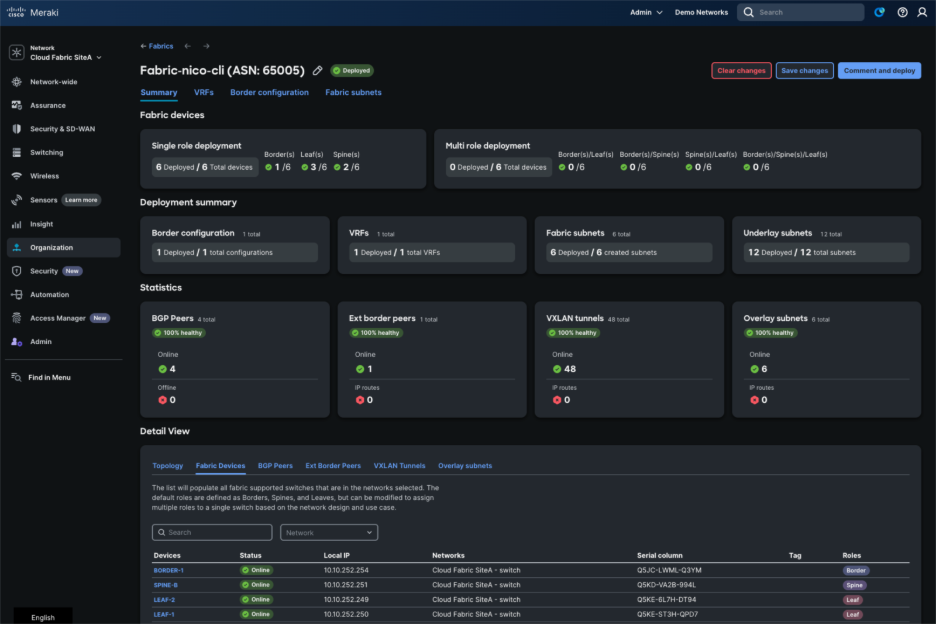Open the user profile icon
936x624 pixels.
pyautogui.click(x=922, y=12)
